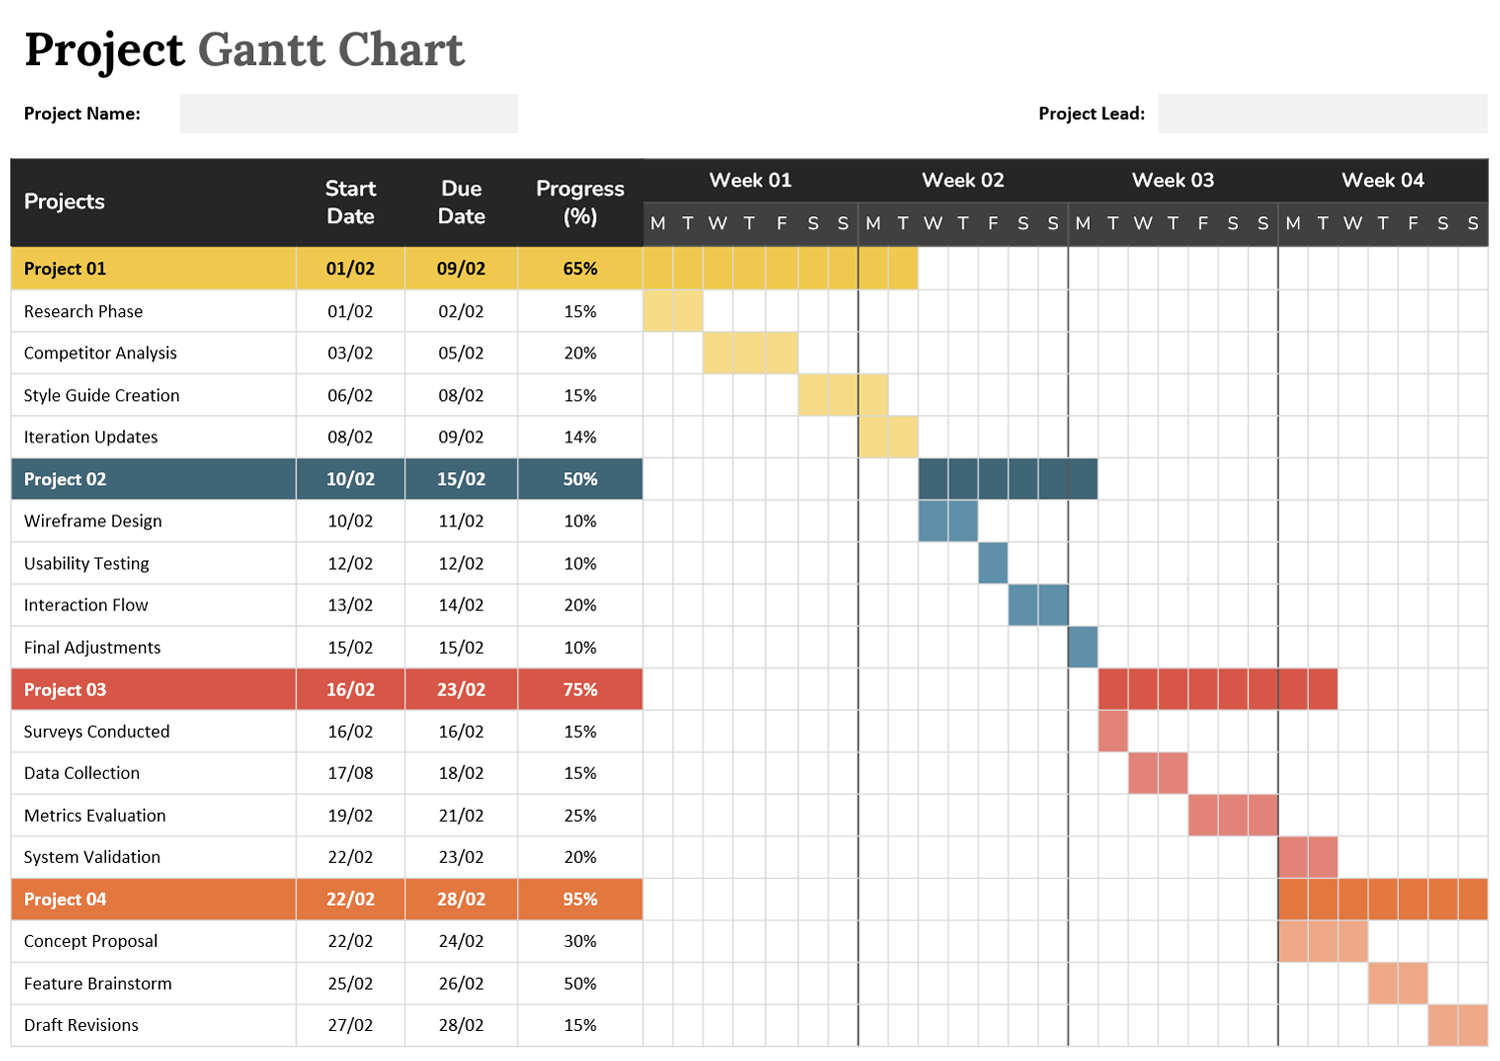
Task: Click the blue bar for Wireframe Design
Action: pyautogui.click(x=947, y=520)
